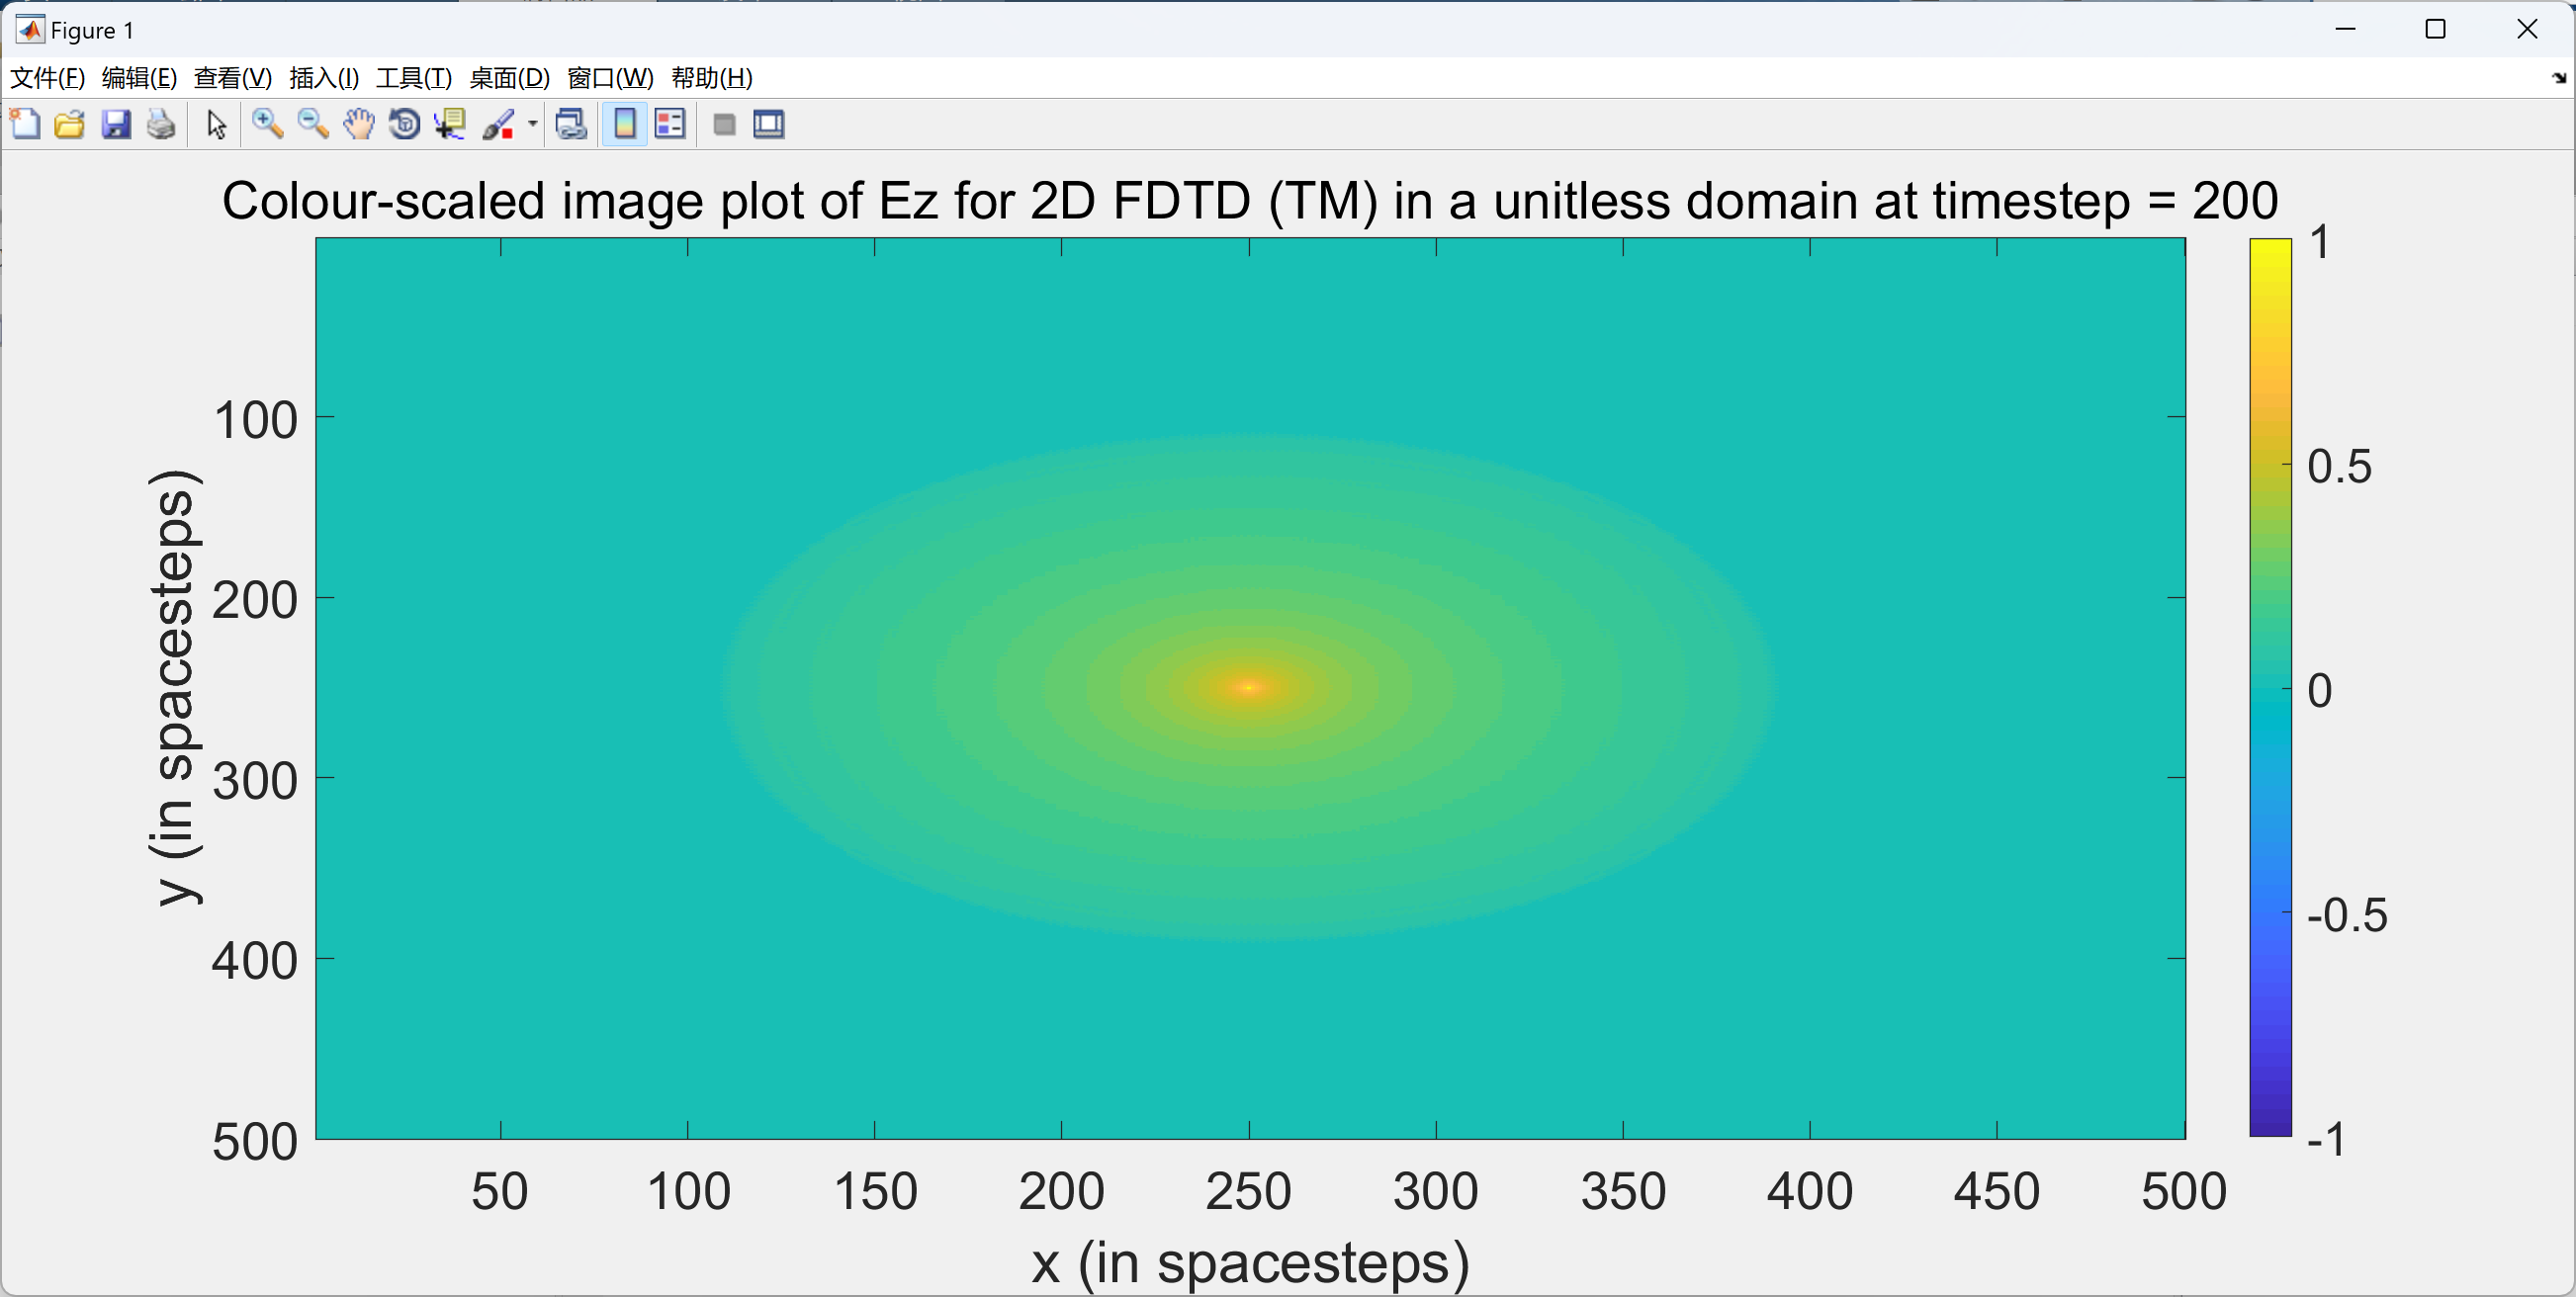Toggle the Edit Plot arrow tool
This screenshot has width=2576, height=1297.
[x=216, y=124]
